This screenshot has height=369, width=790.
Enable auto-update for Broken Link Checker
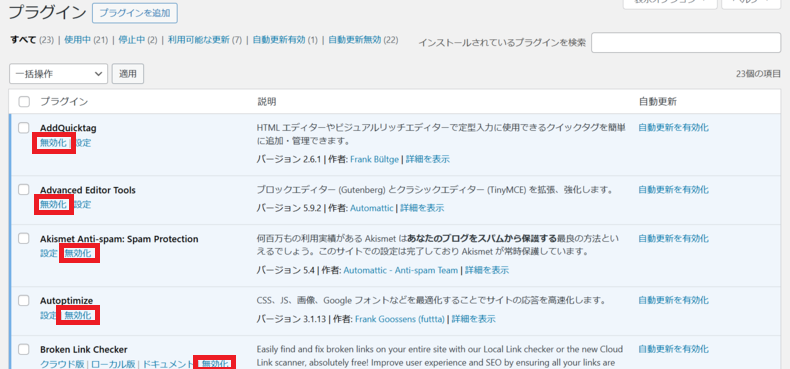click(x=674, y=349)
